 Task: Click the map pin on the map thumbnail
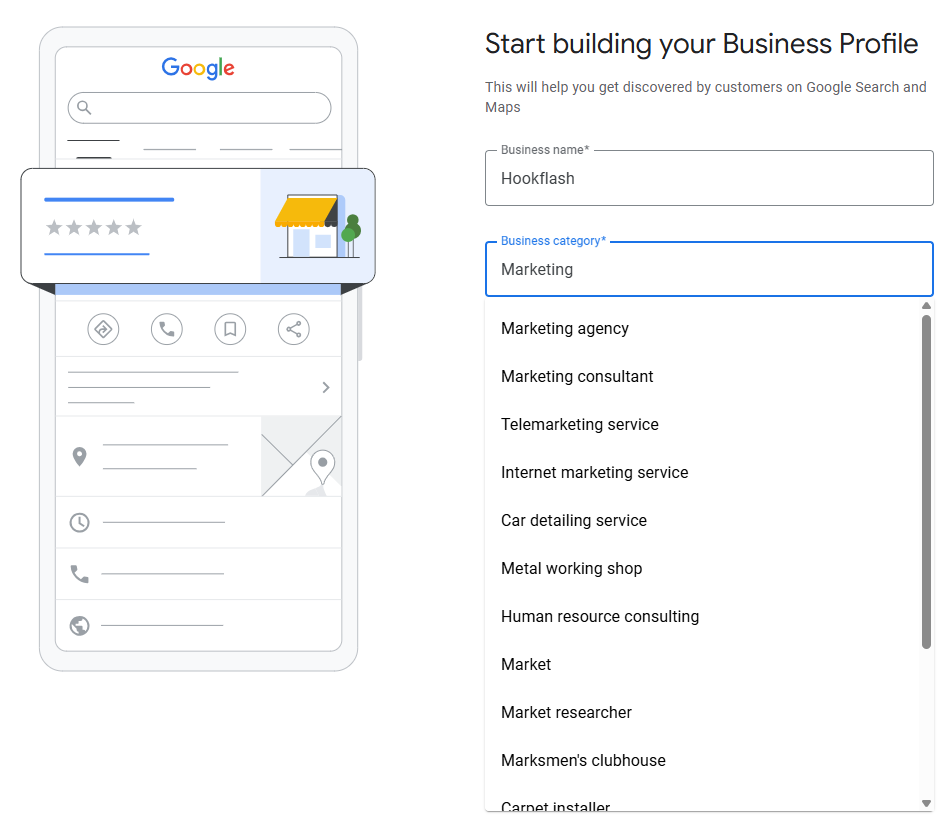(x=322, y=466)
